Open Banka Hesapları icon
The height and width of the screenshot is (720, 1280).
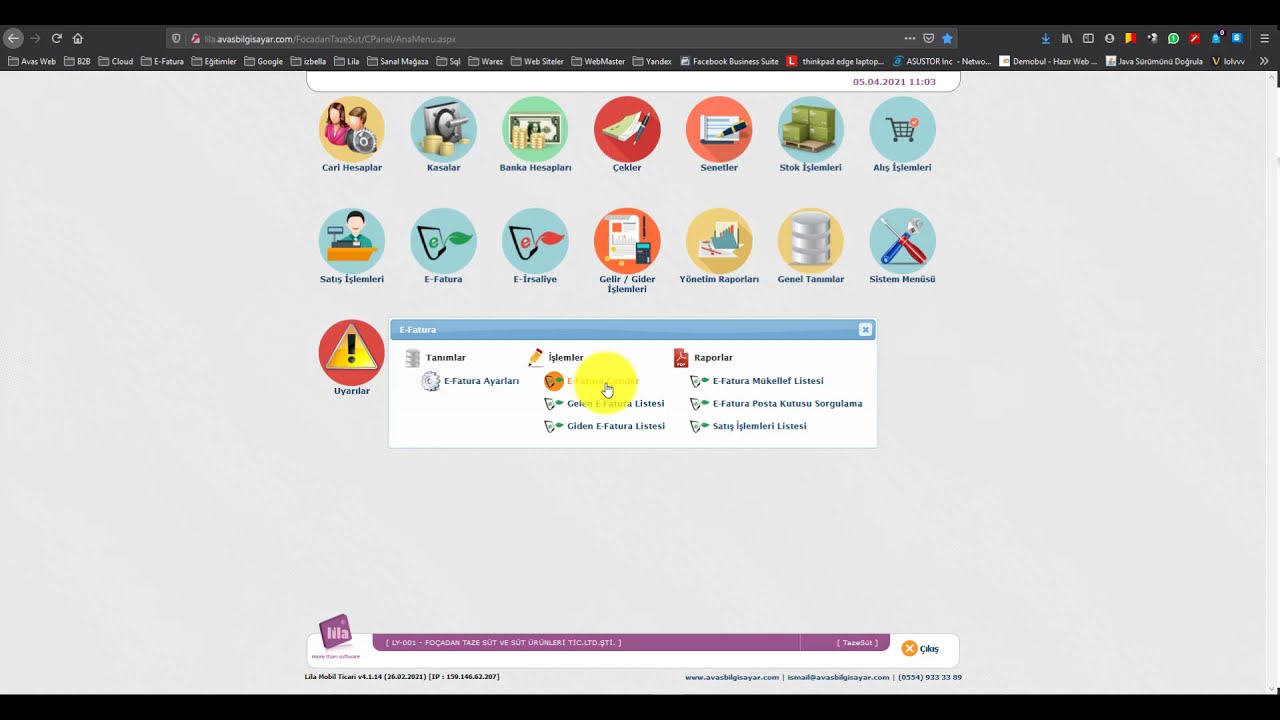[535, 130]
